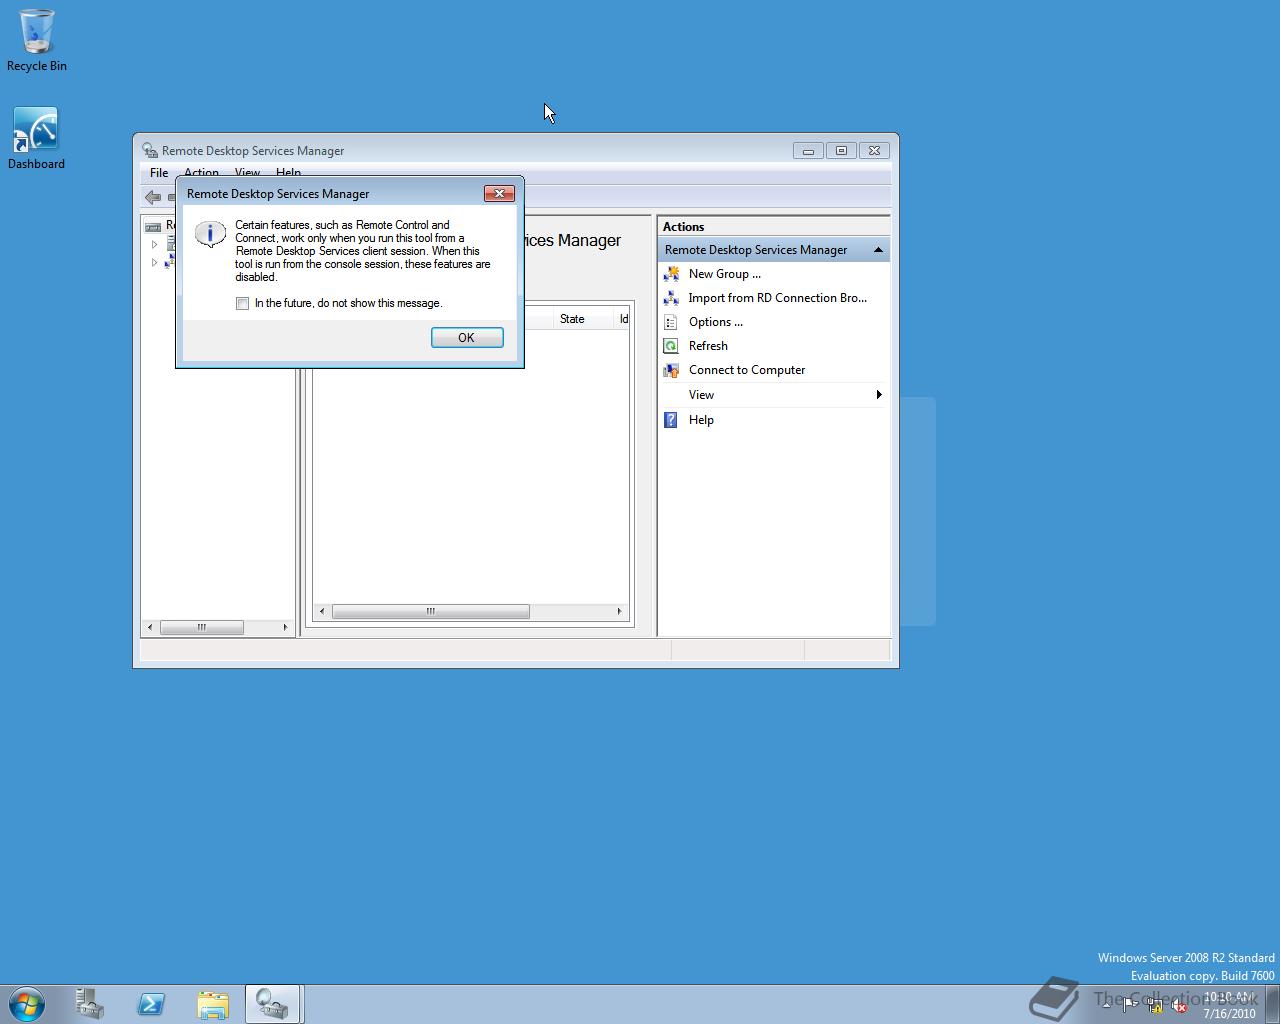Open Windows Explorer from the taskbar
Image resolution: width=1280 pixels, height=1024 pixels.
(212, 1004)
